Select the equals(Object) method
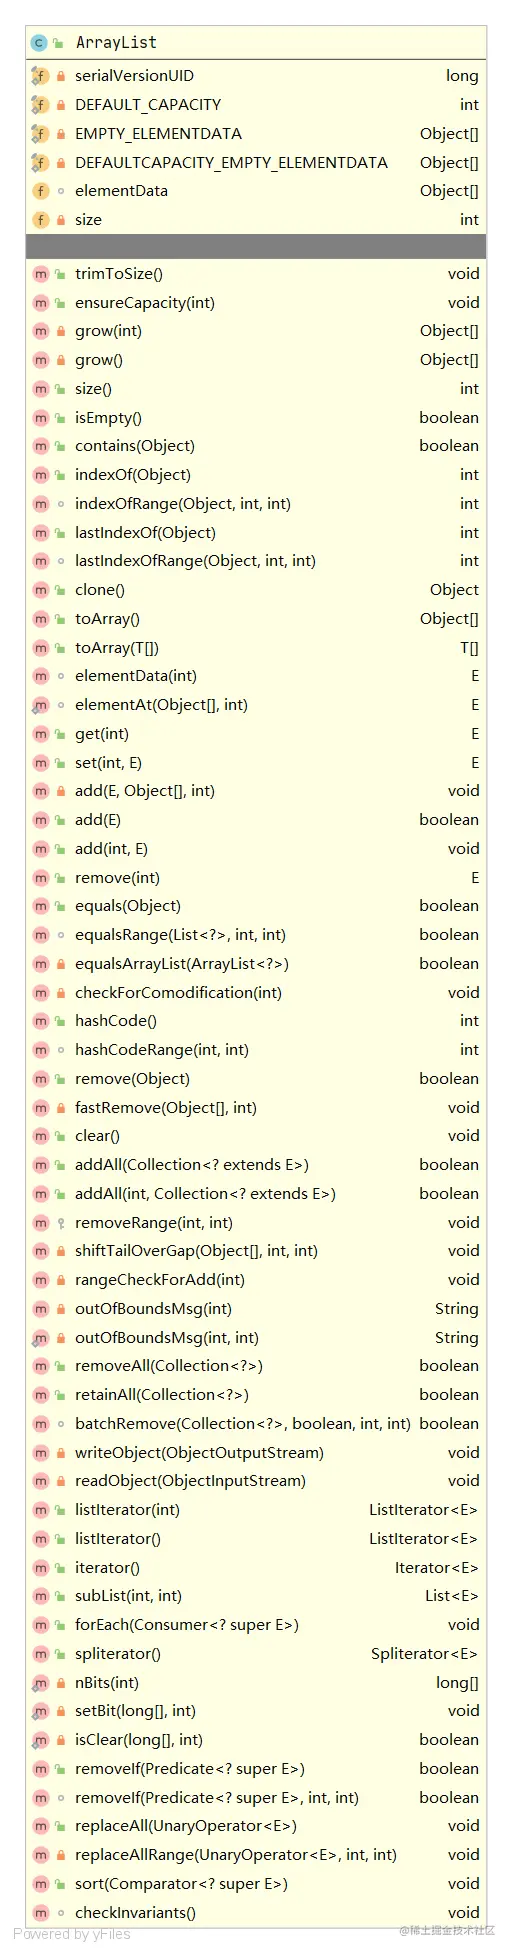 (128, 906)
